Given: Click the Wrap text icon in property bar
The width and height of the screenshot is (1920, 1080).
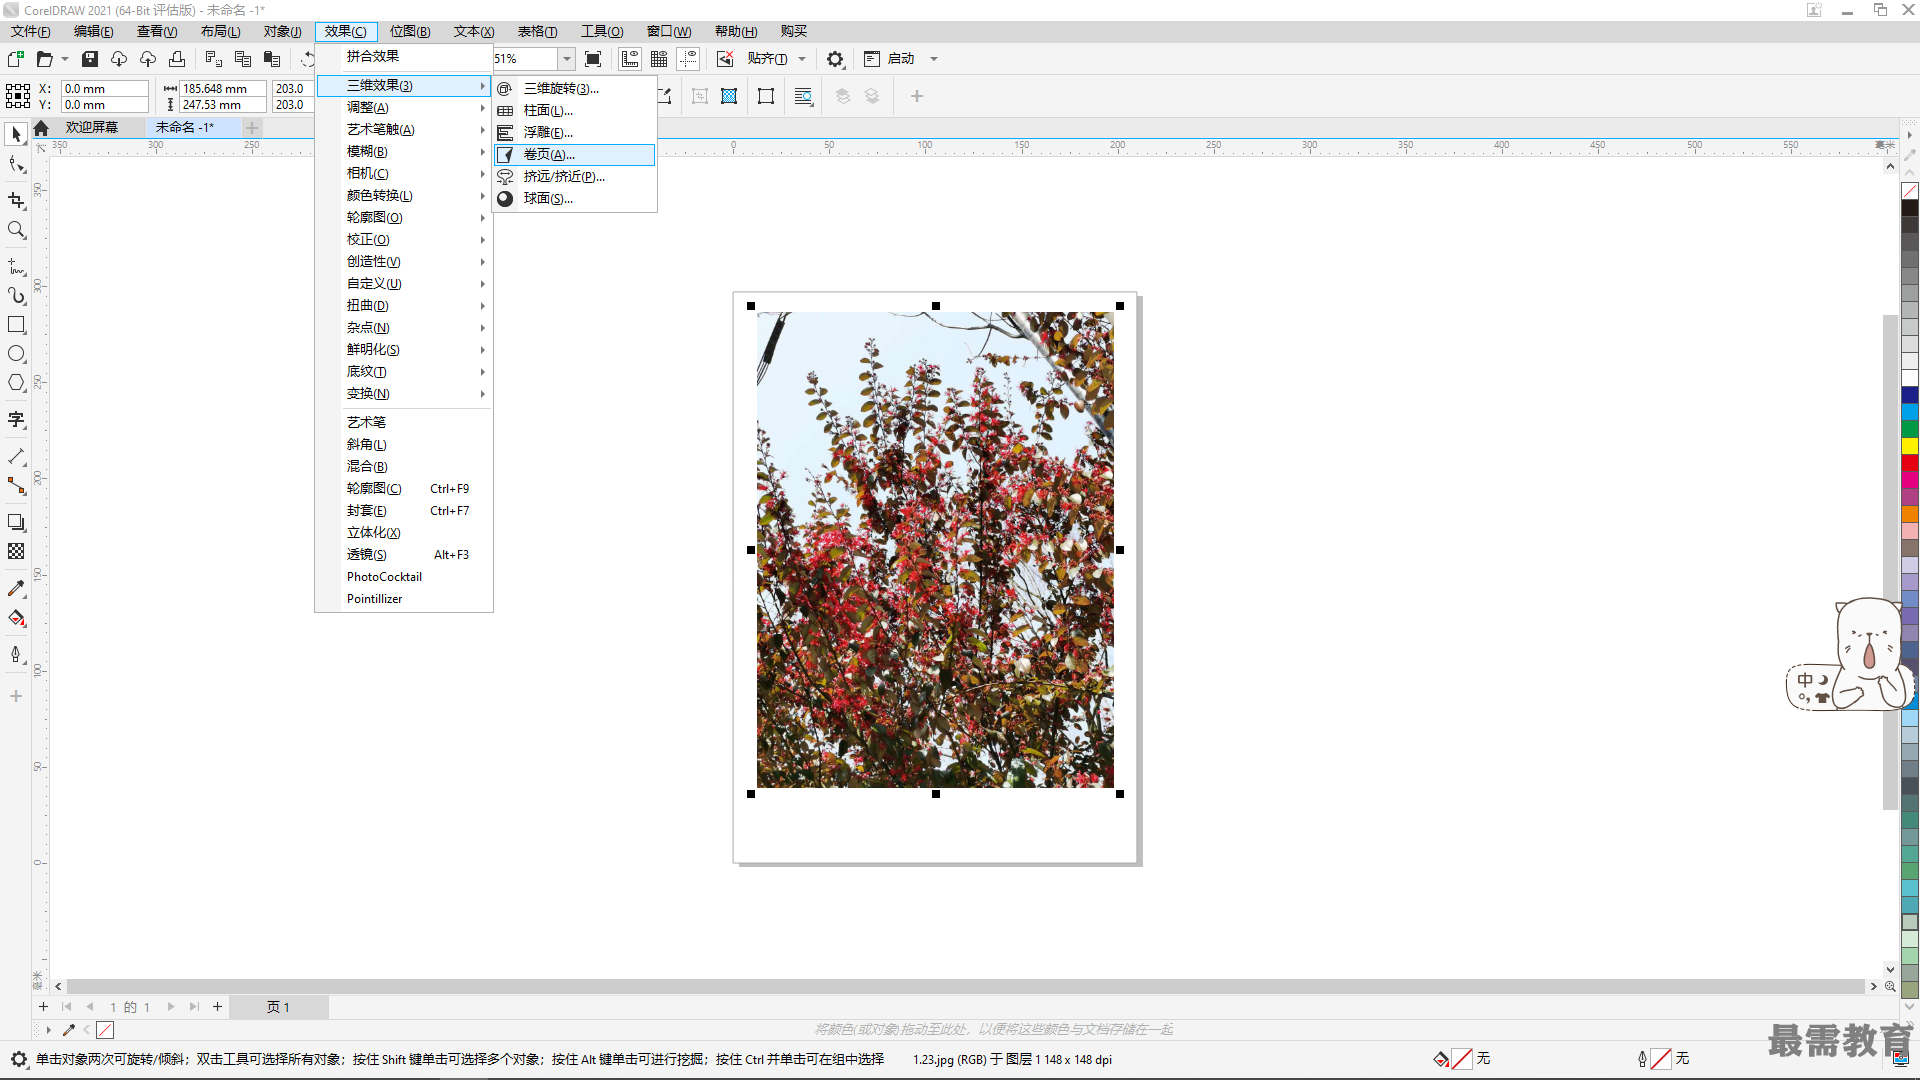Looking at the screenshot, I should [803, 96].
